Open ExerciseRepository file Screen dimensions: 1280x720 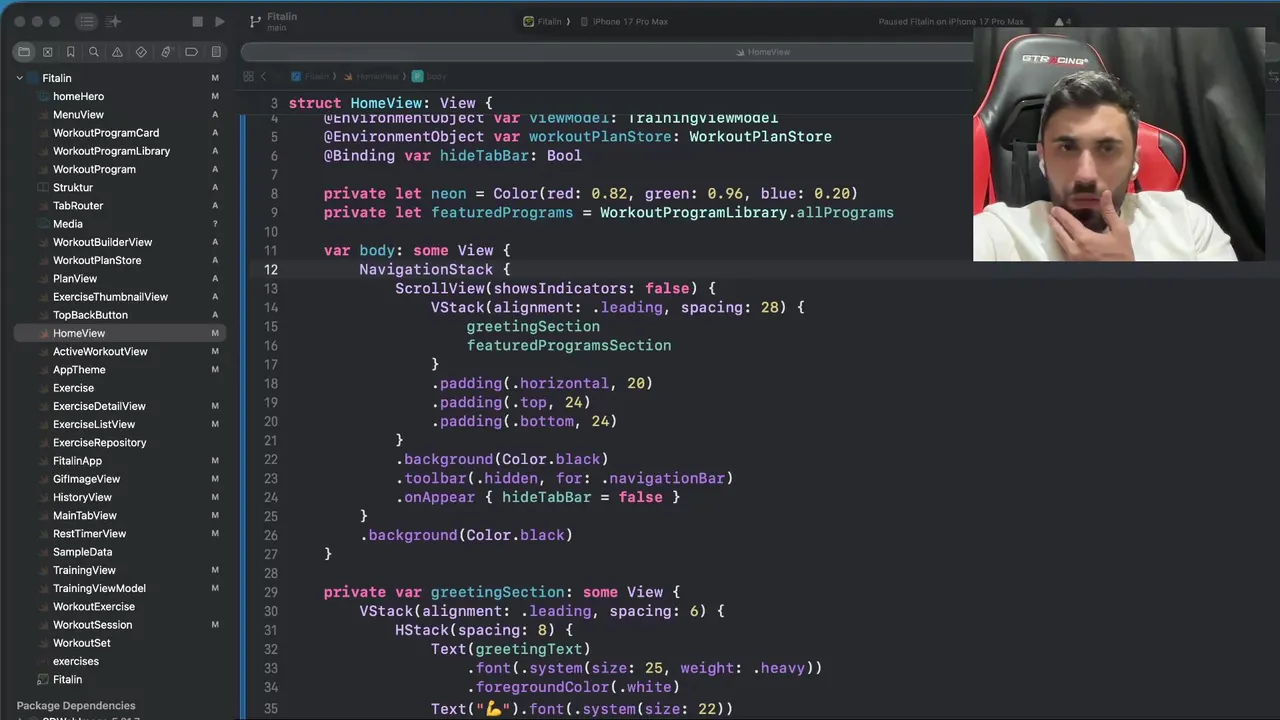[99, 443]
